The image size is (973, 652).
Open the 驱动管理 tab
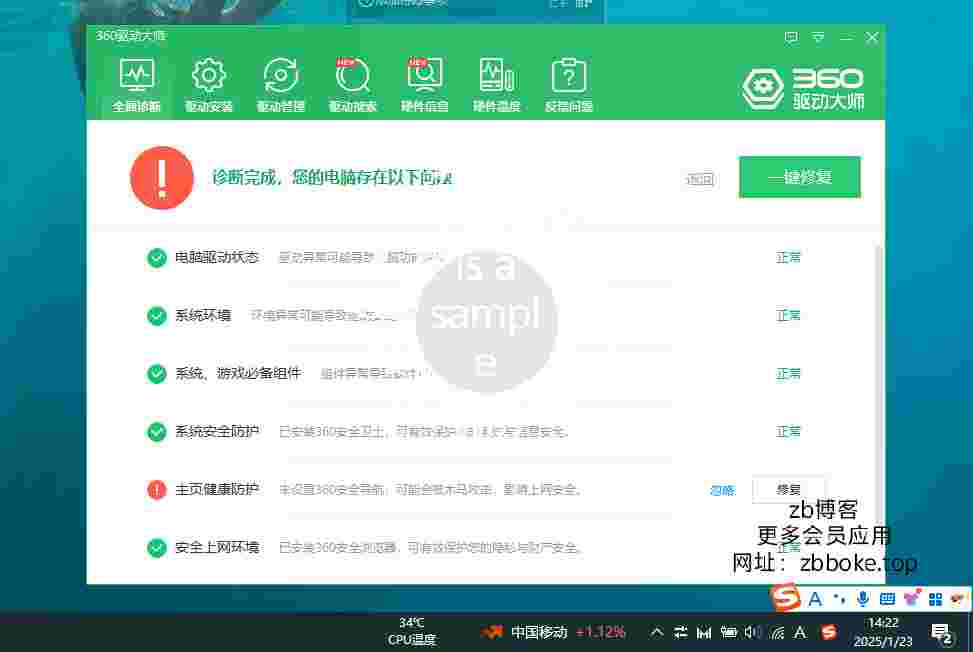(280, 86)
